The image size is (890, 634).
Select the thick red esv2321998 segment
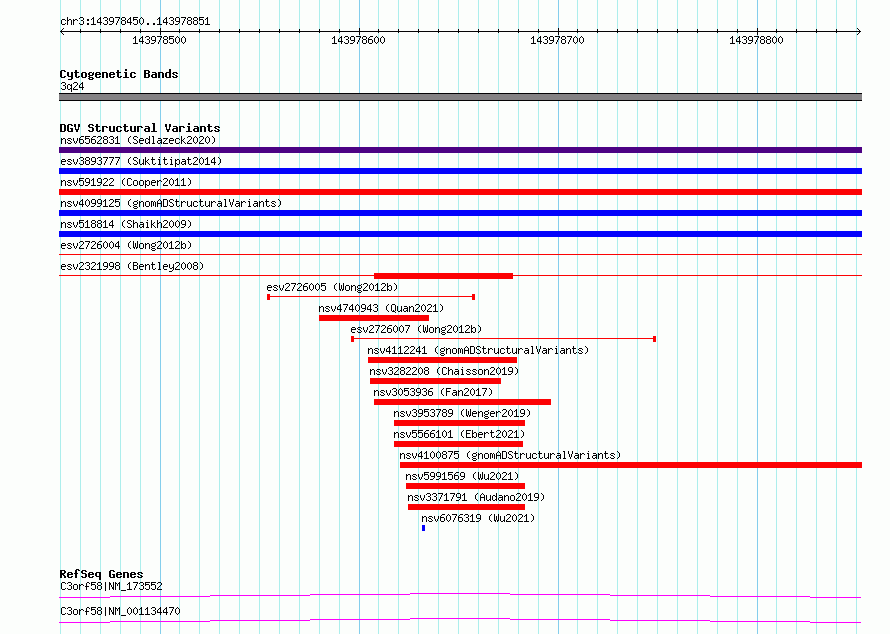443,276
